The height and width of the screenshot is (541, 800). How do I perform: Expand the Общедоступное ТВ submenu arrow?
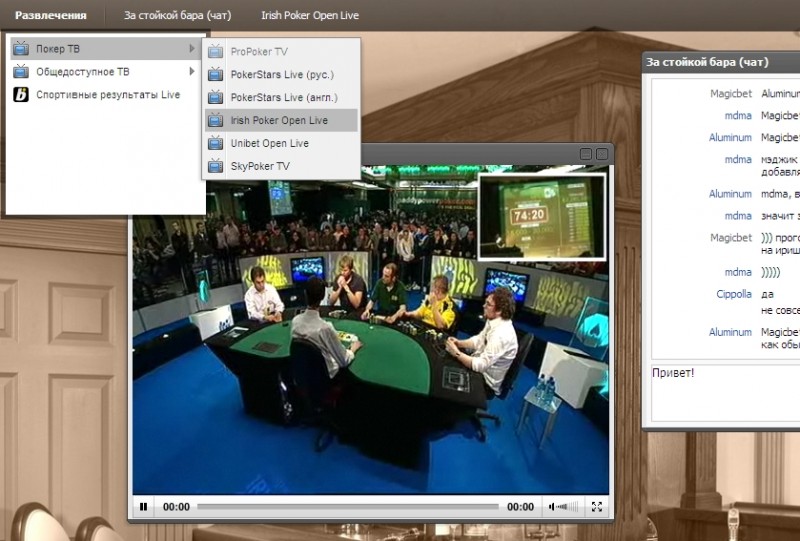pos(192,71)
